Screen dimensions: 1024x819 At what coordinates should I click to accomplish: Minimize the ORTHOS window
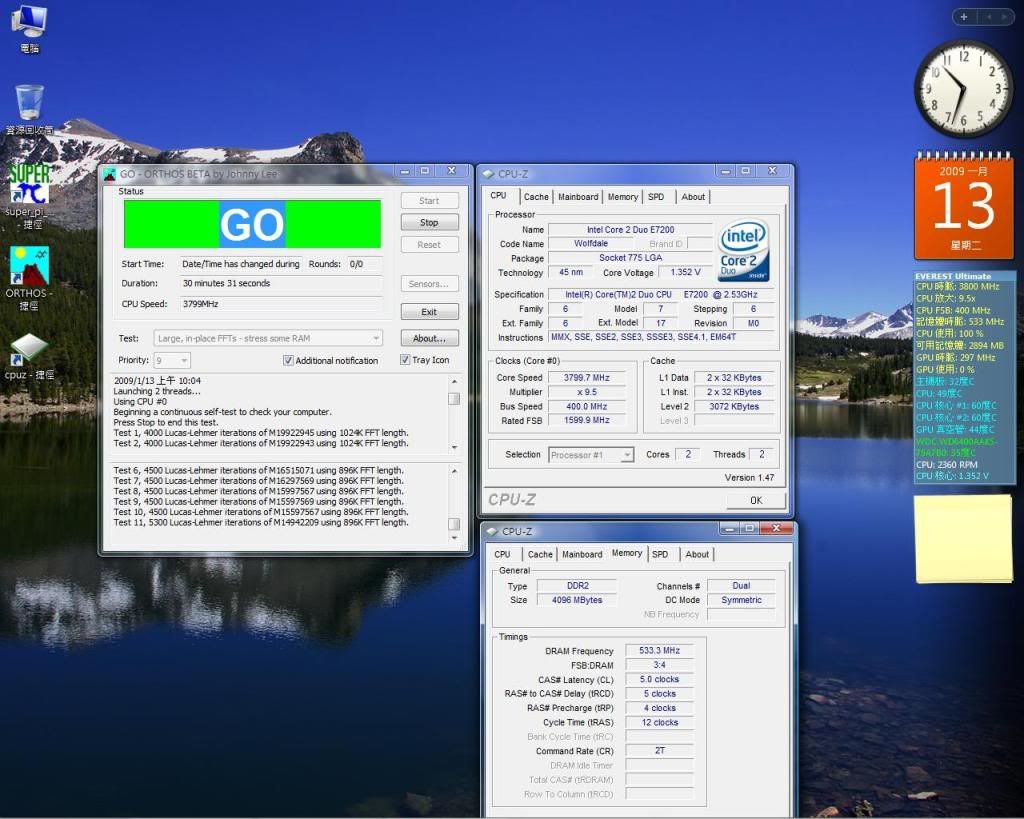point(405,171)
